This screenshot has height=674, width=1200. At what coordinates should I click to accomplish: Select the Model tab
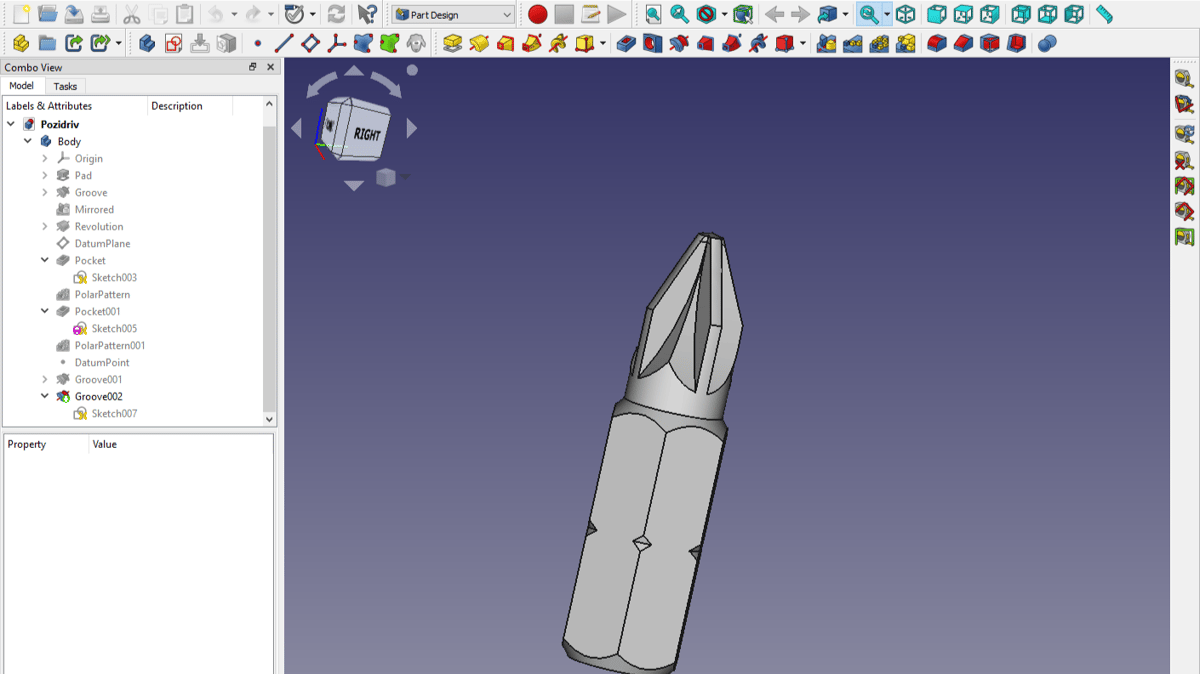pos(21,86)
